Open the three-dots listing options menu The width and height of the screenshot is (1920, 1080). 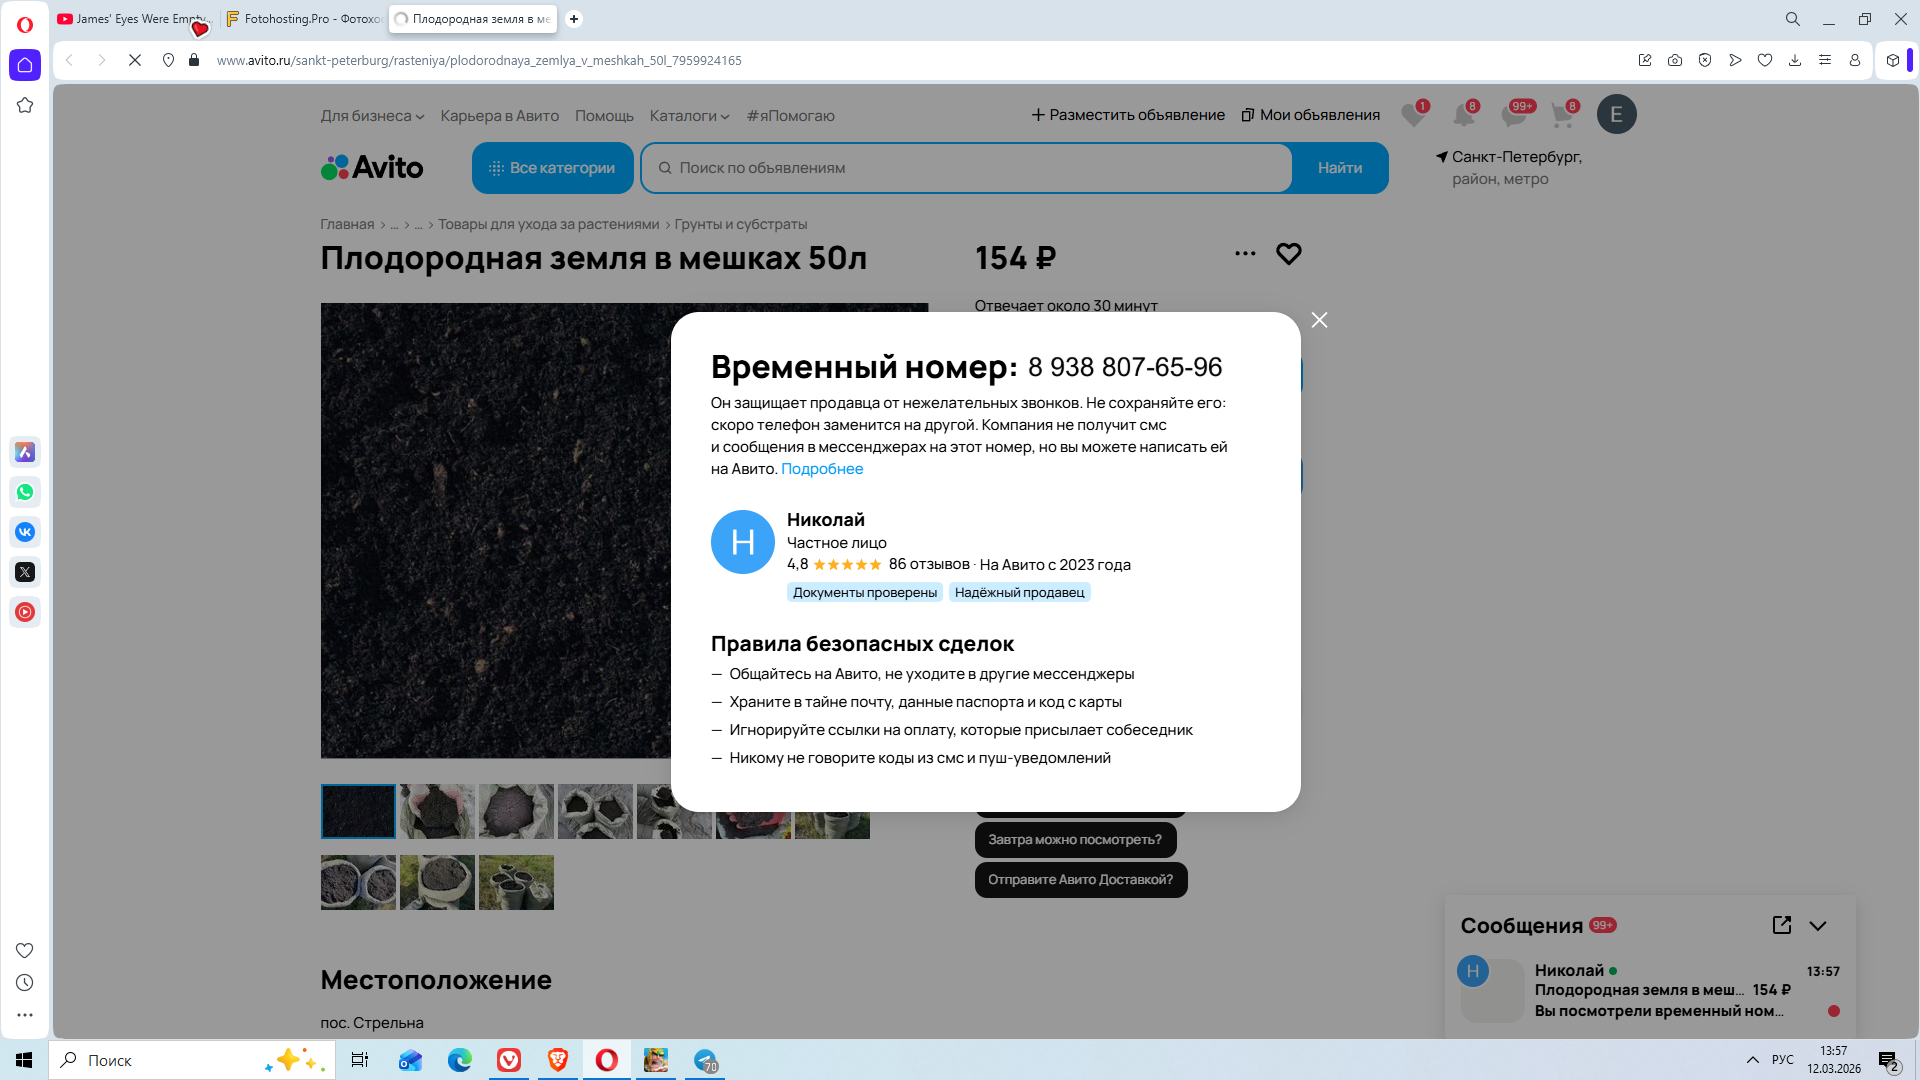point(1245,254)
